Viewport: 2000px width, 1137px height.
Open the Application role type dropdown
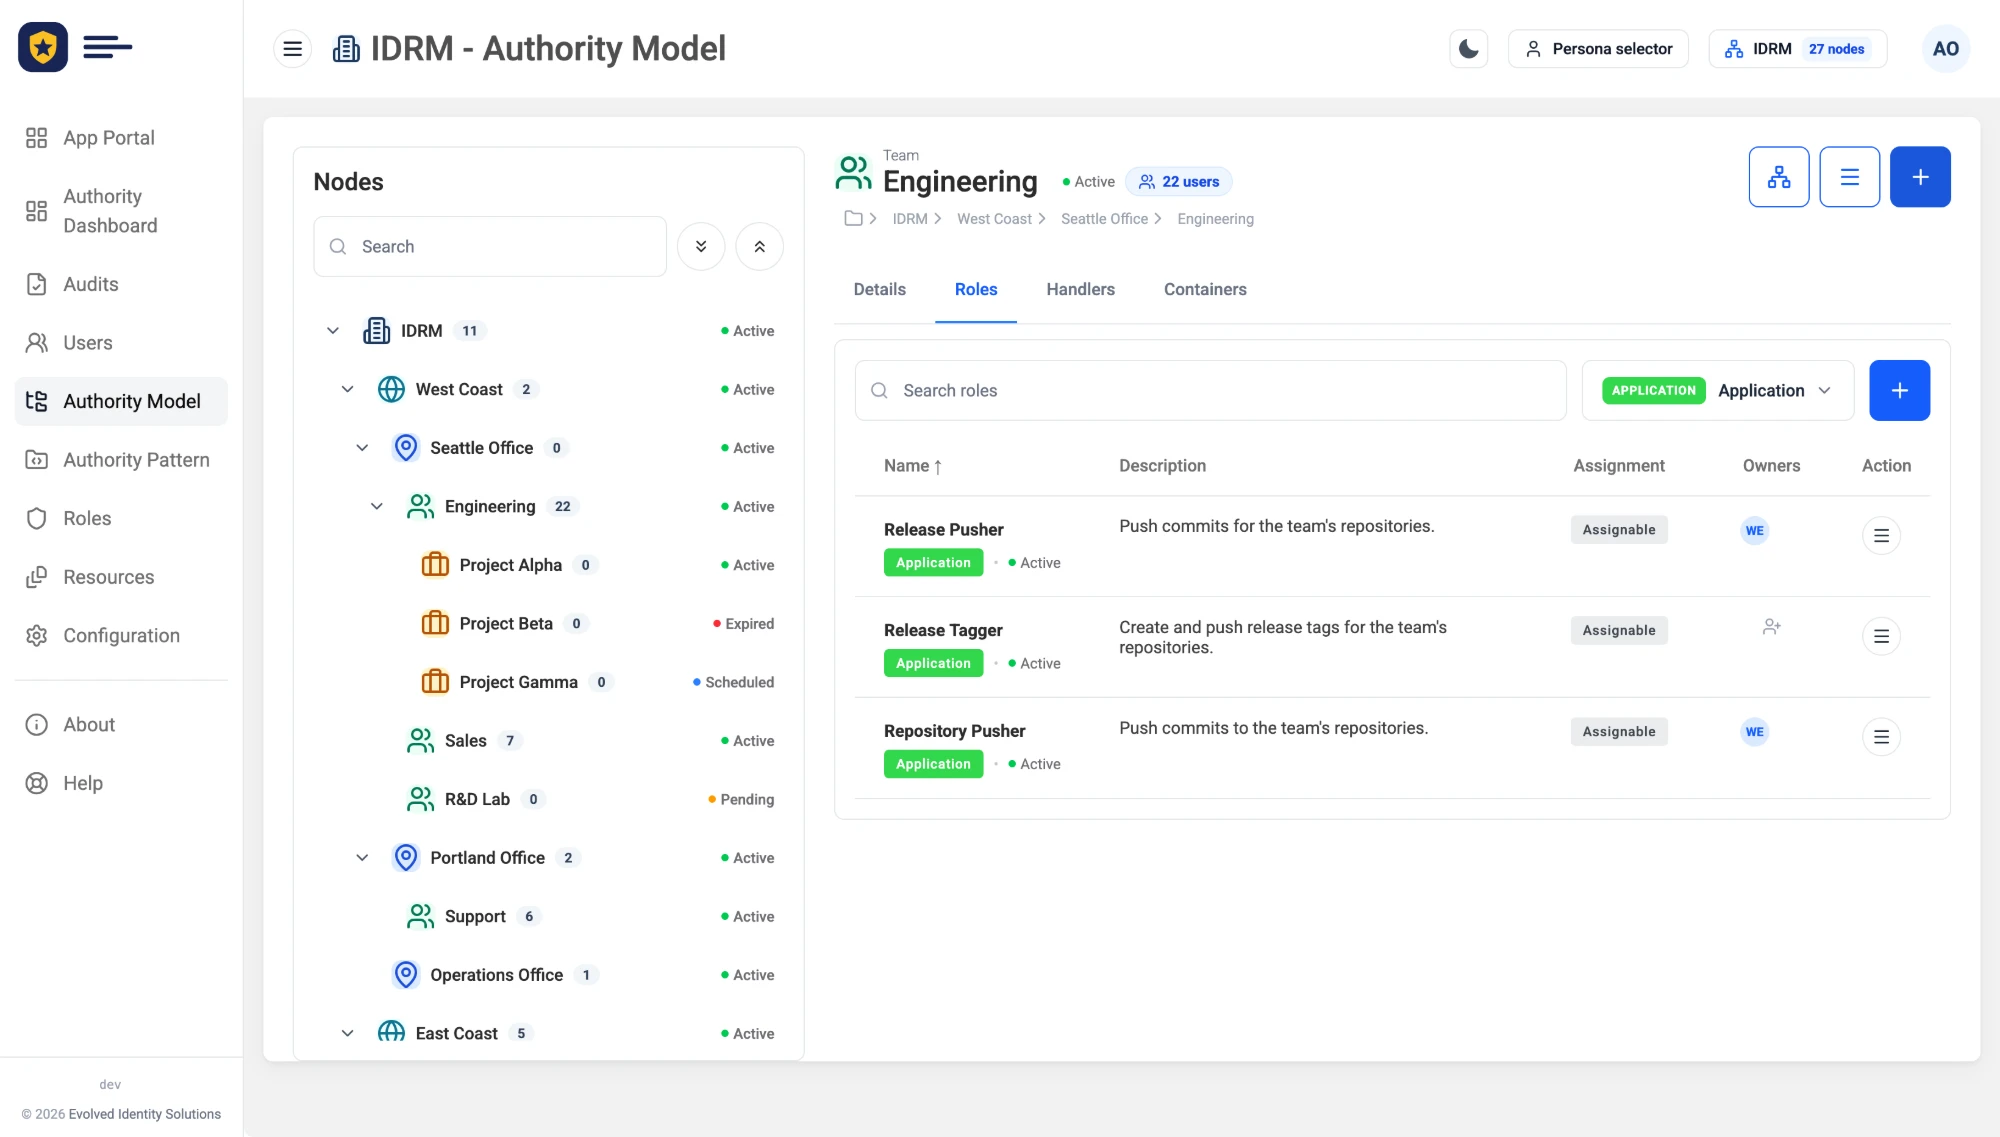[1717, 391]
